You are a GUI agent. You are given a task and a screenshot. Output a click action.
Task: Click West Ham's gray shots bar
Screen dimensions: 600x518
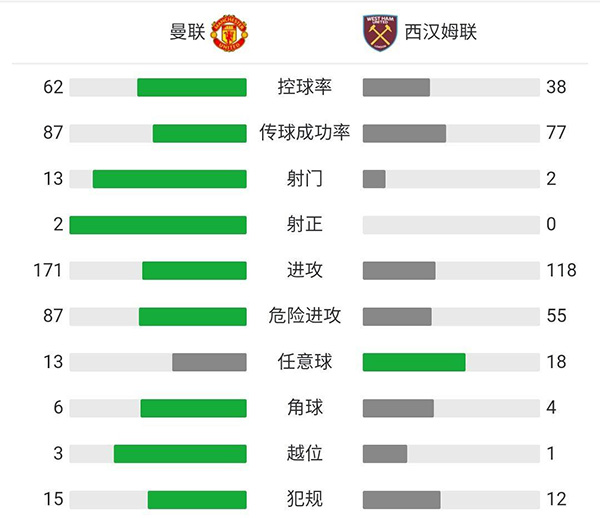374,179
